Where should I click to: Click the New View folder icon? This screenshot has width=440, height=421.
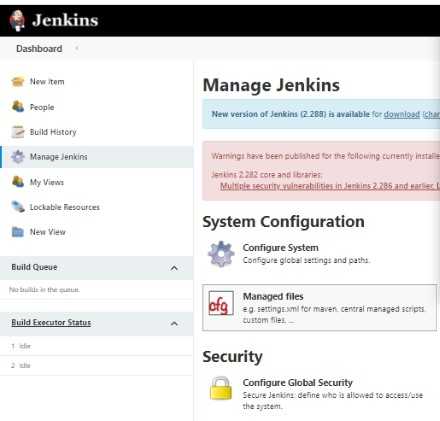click(x=18, y=232)
